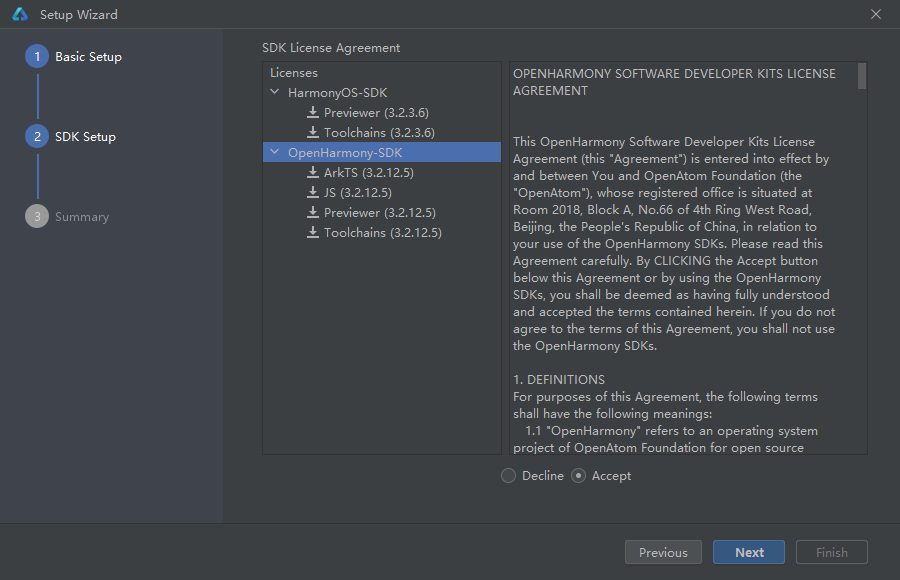This screenshot has height=580, width=900.
Task: Select Previewer (3.2.3.6) license item
Action: click(376, 113)
